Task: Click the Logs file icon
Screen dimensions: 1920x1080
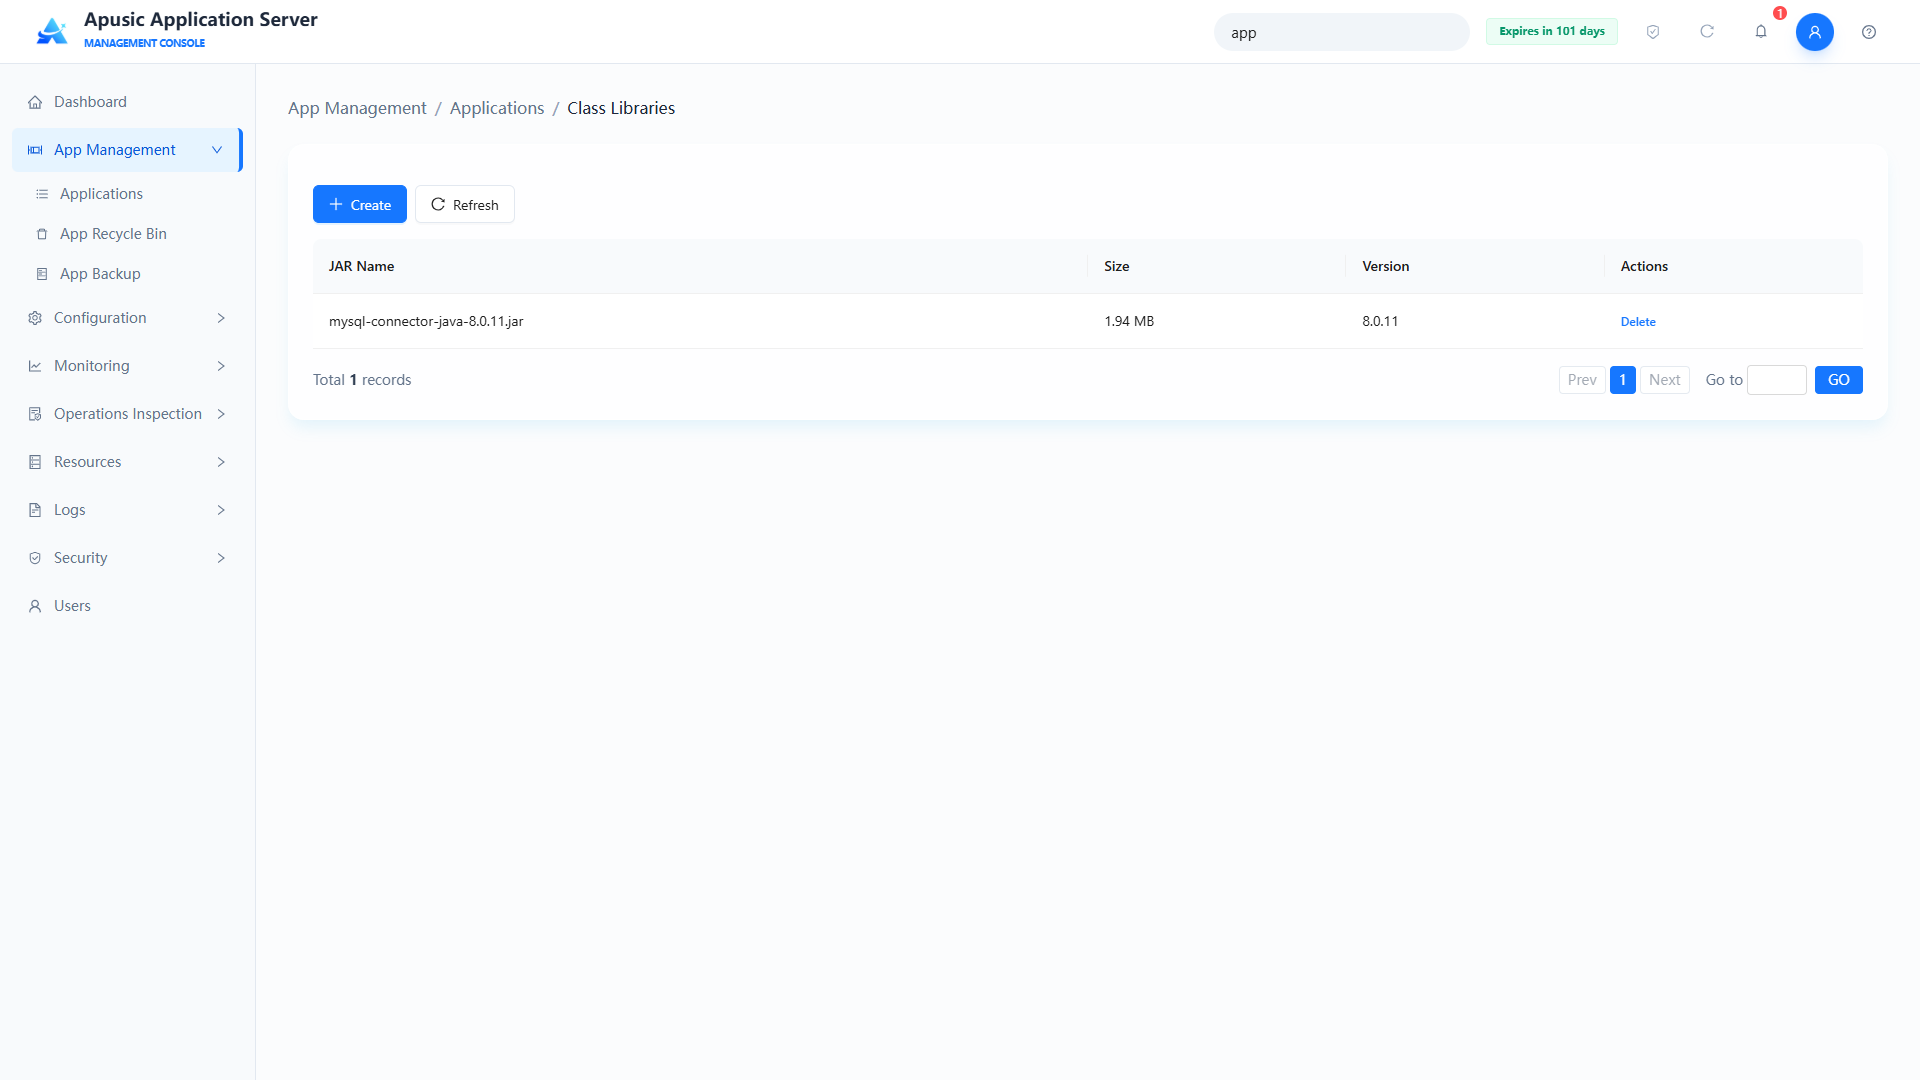Action: tap(35, 510)
